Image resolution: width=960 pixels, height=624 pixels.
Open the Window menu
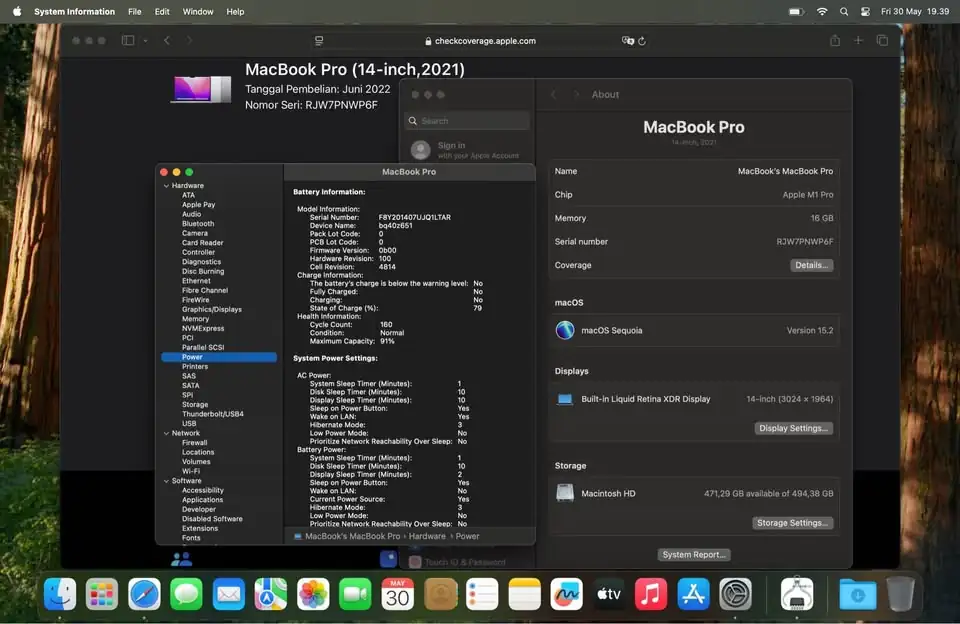click(x=198, y=12)
